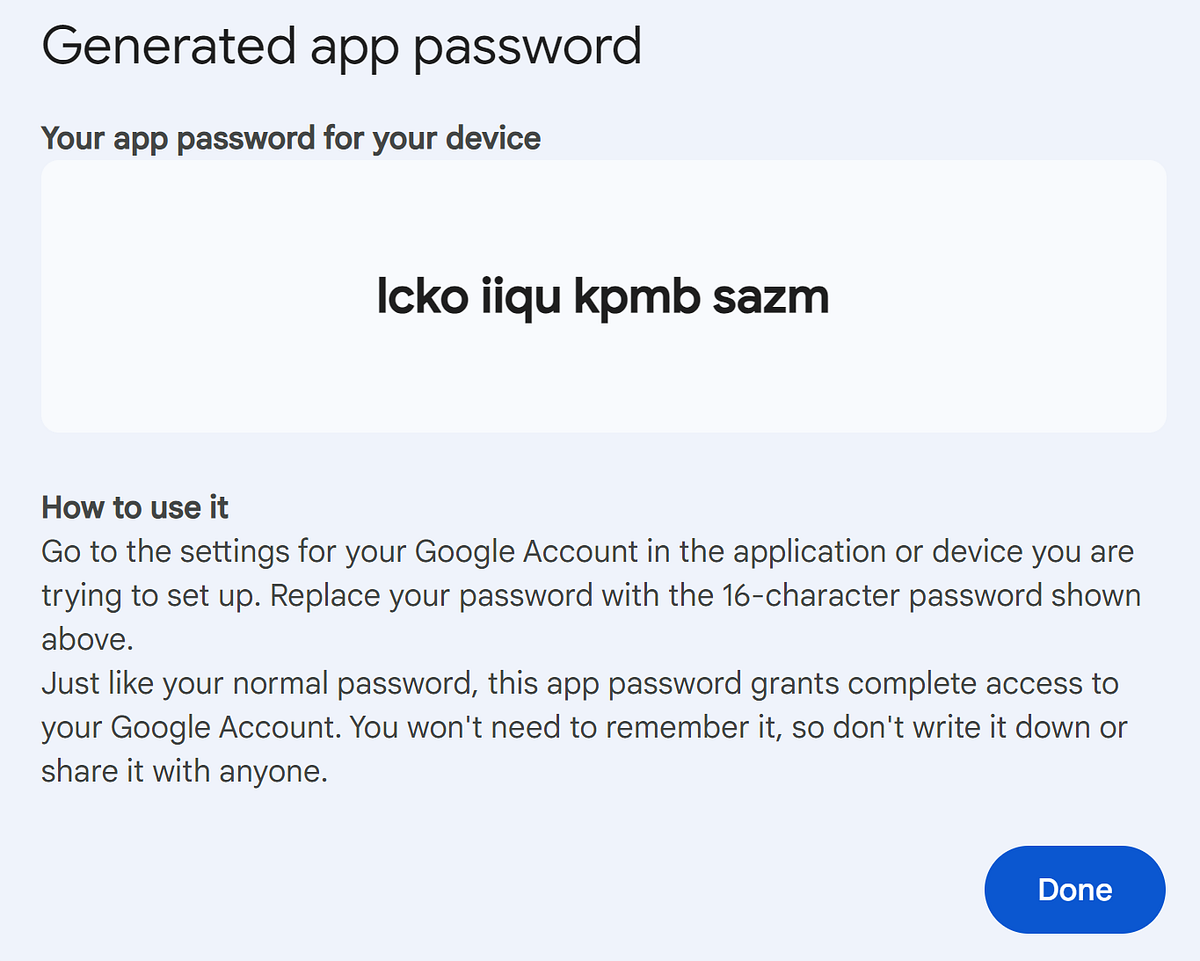Click the Your app password for your device label
The image size is (1200, 961).
pos(290,138)
